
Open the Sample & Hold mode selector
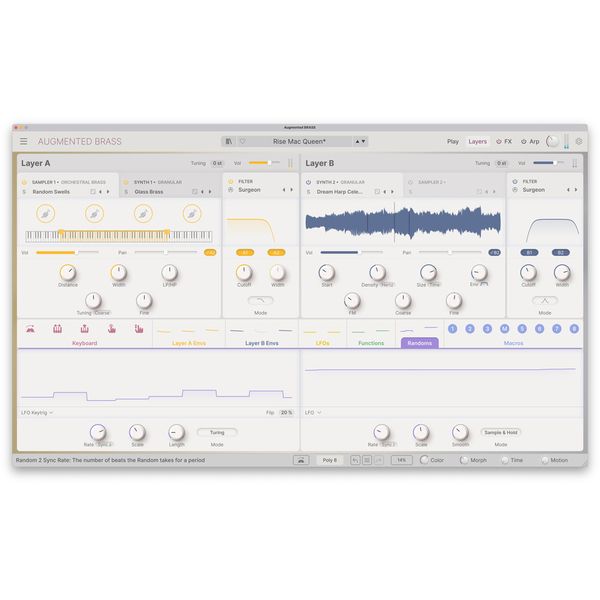coord(501,432)
